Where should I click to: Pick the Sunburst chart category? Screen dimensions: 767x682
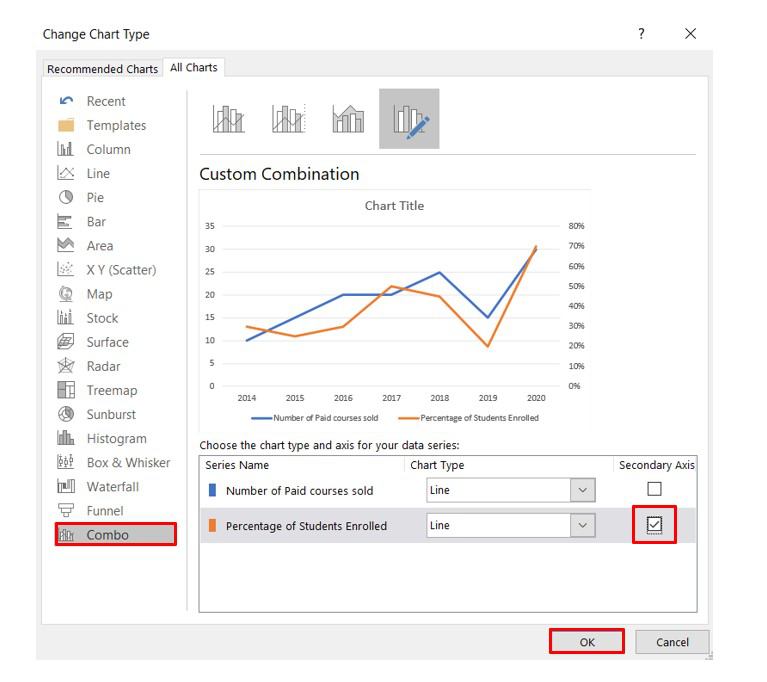111,414
